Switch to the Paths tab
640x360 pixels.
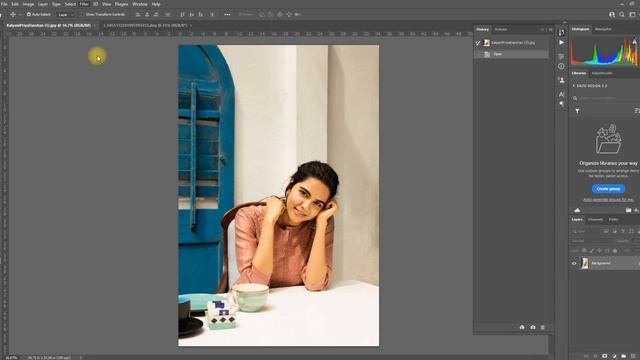(613, 220)
